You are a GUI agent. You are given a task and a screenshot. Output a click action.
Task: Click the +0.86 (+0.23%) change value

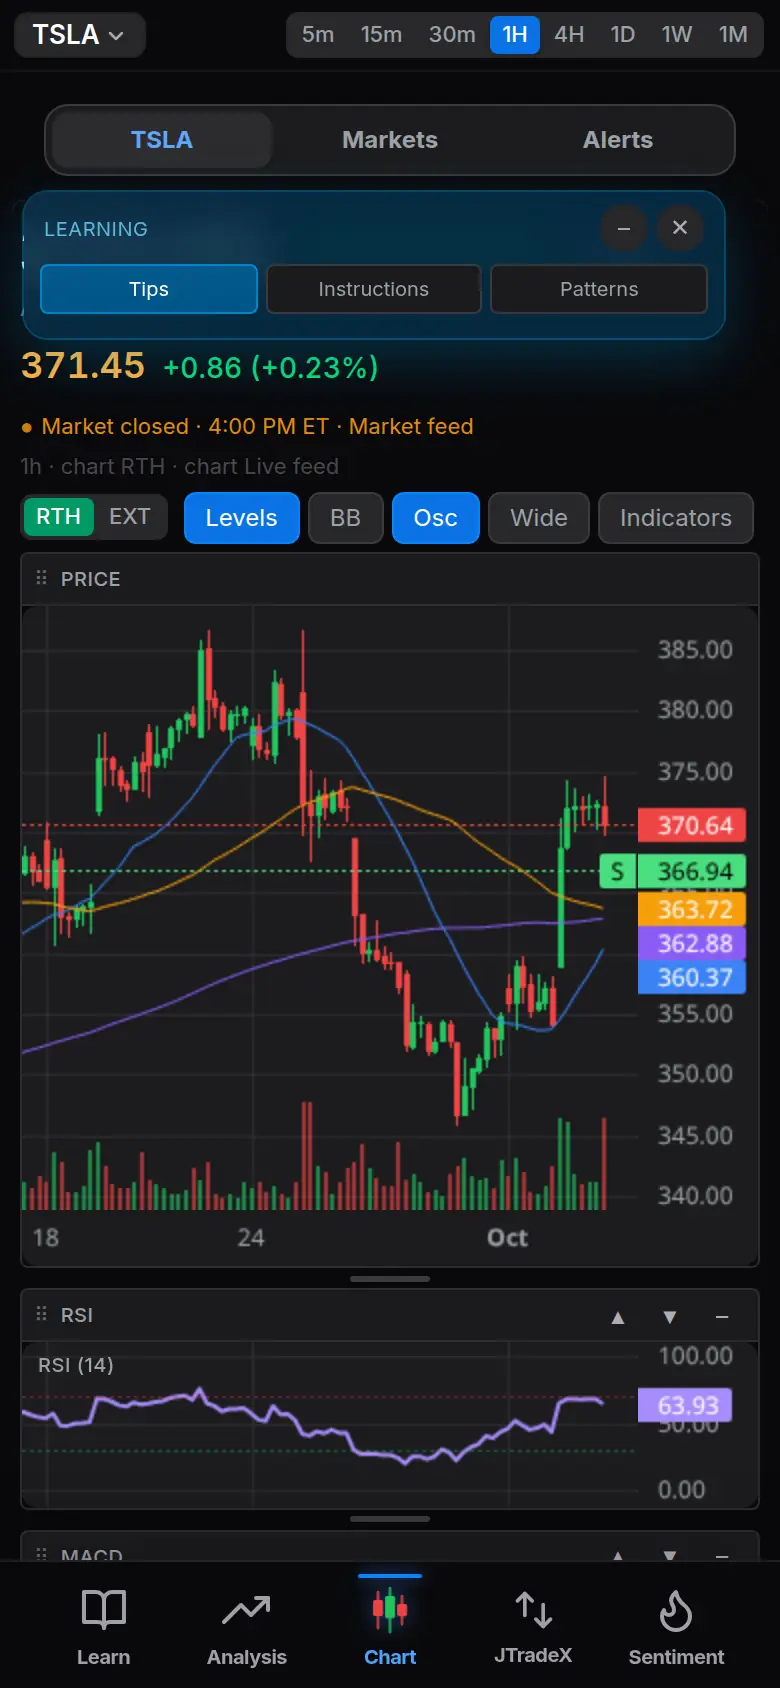point(271,368)
